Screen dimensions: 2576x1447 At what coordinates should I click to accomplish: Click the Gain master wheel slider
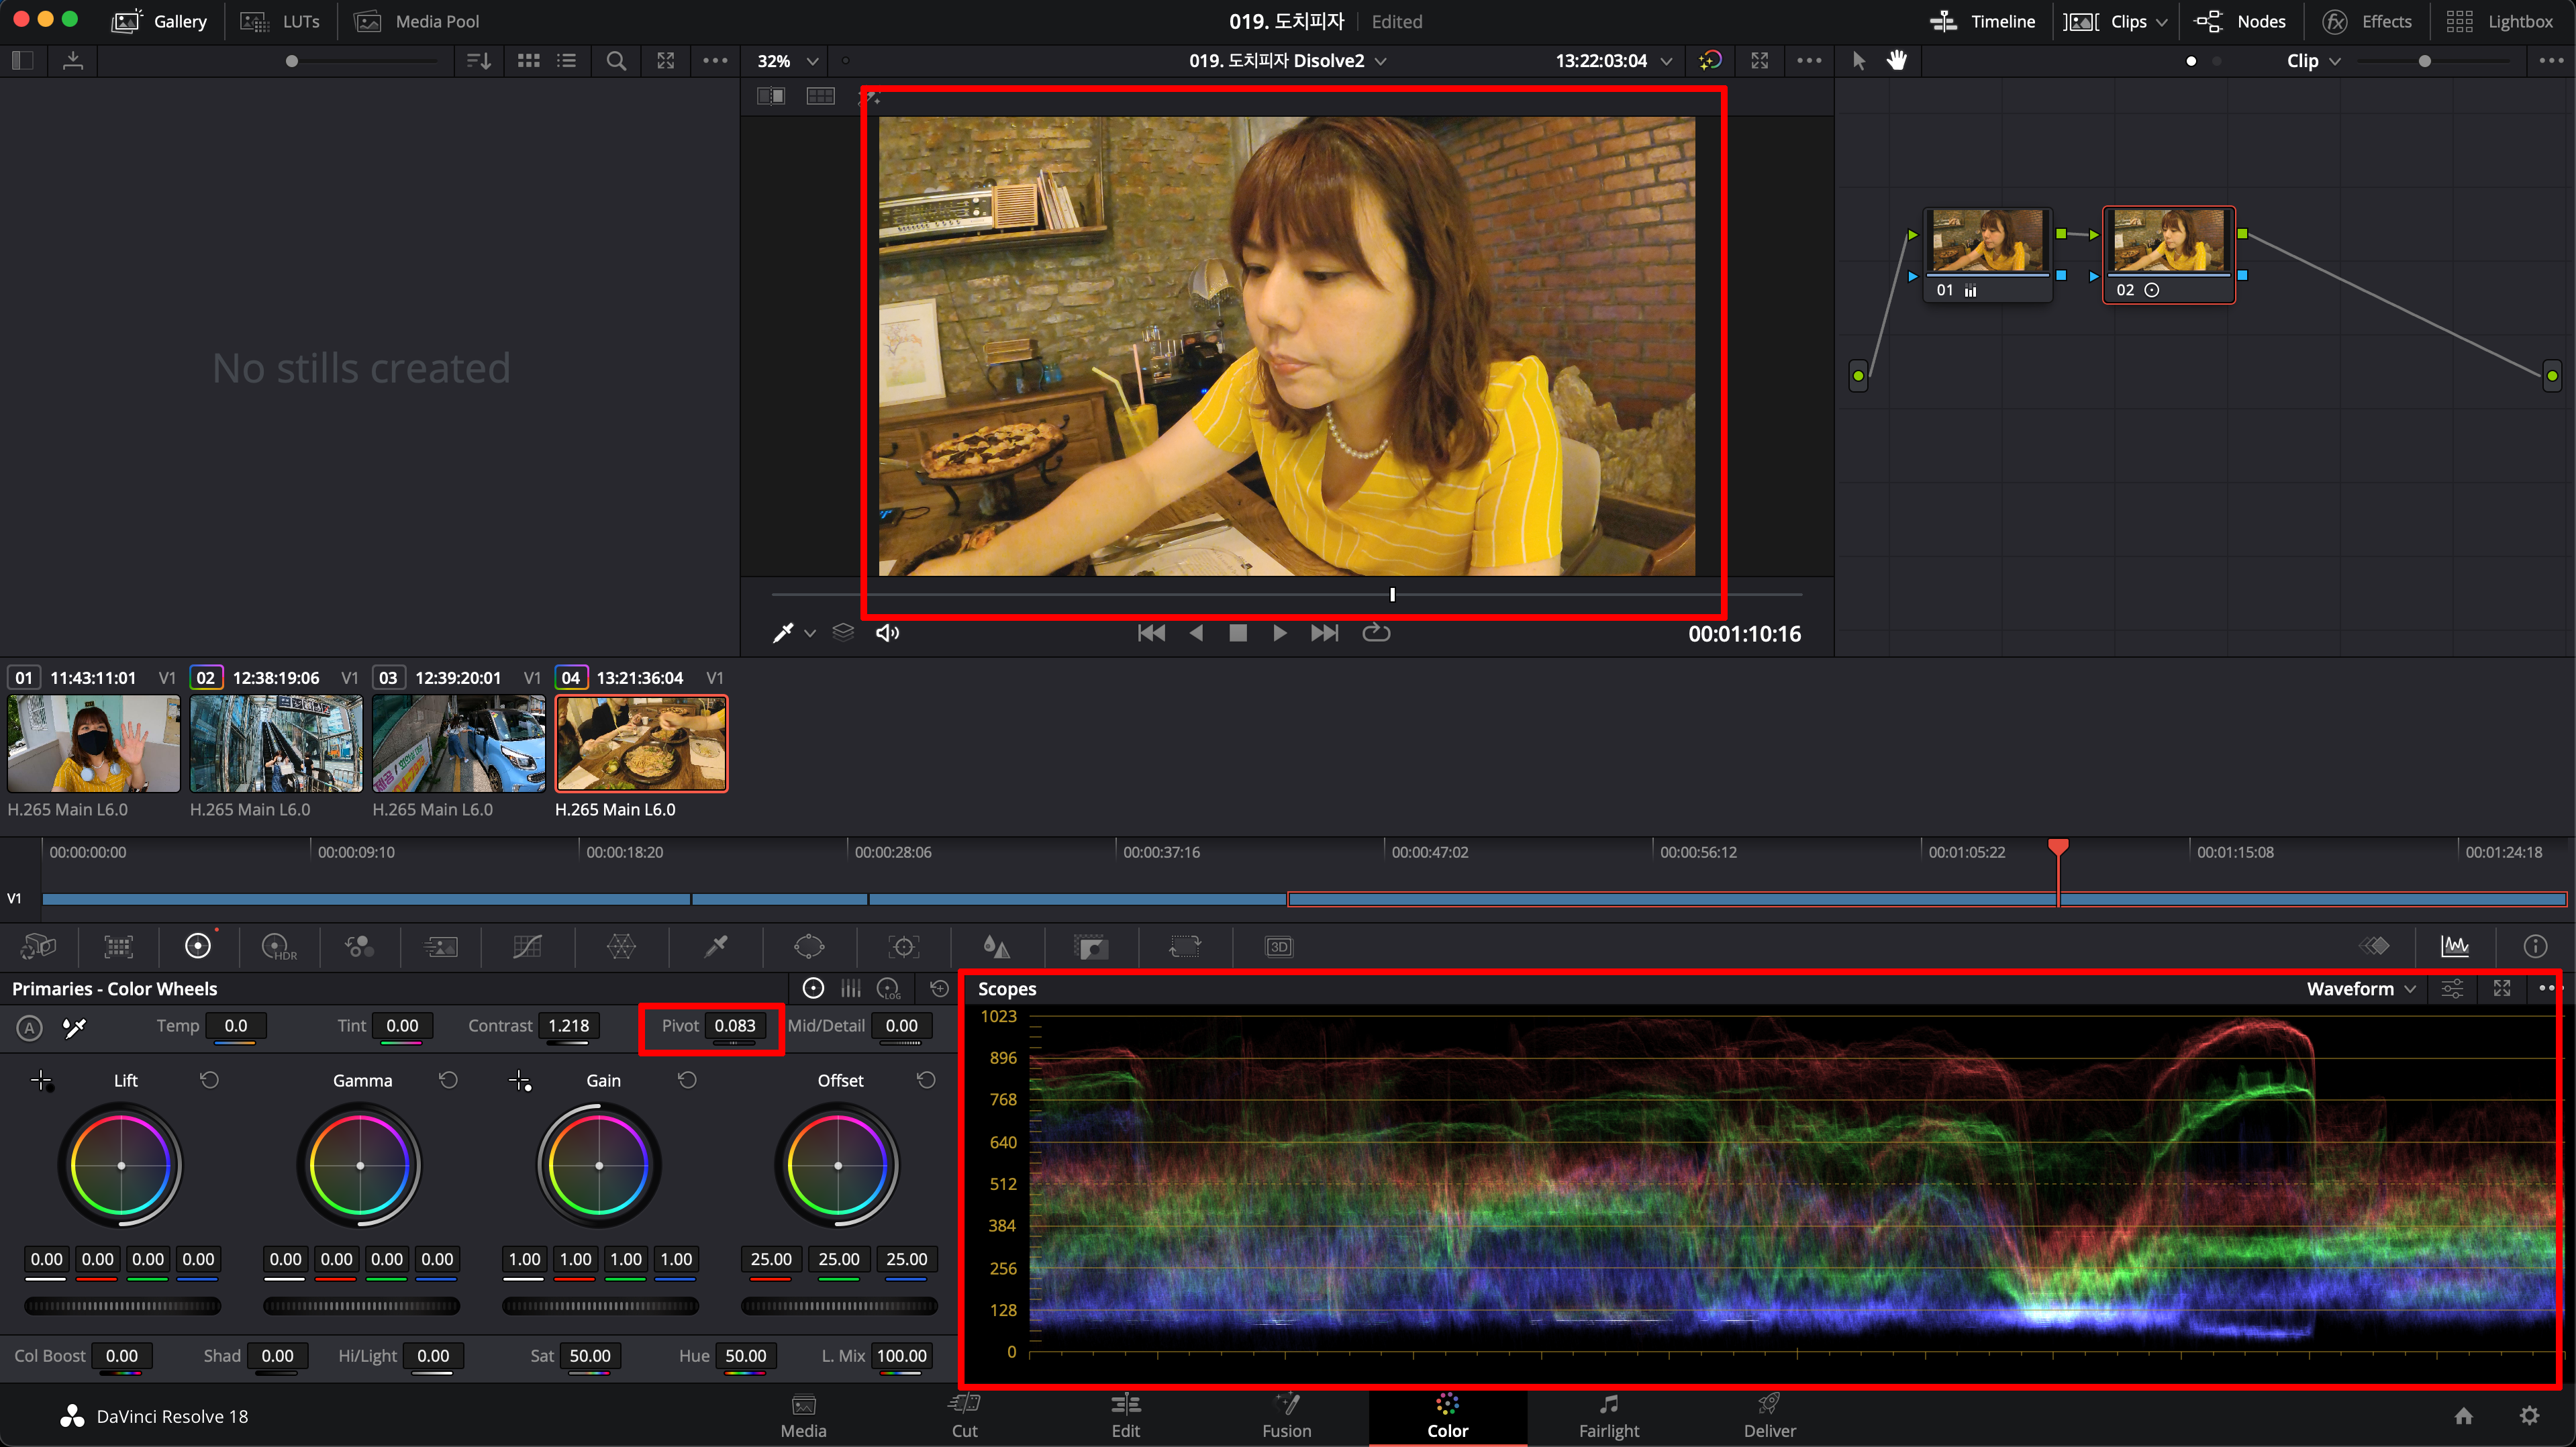coord(600,1306)
